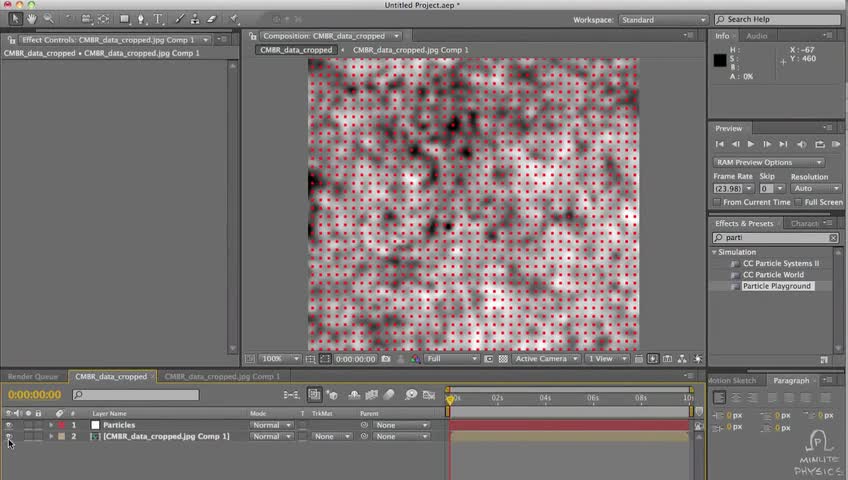Open the comp flowchart icon in viewer
The height and width of the screenshot is (480, 848).
tap(682, 359)
